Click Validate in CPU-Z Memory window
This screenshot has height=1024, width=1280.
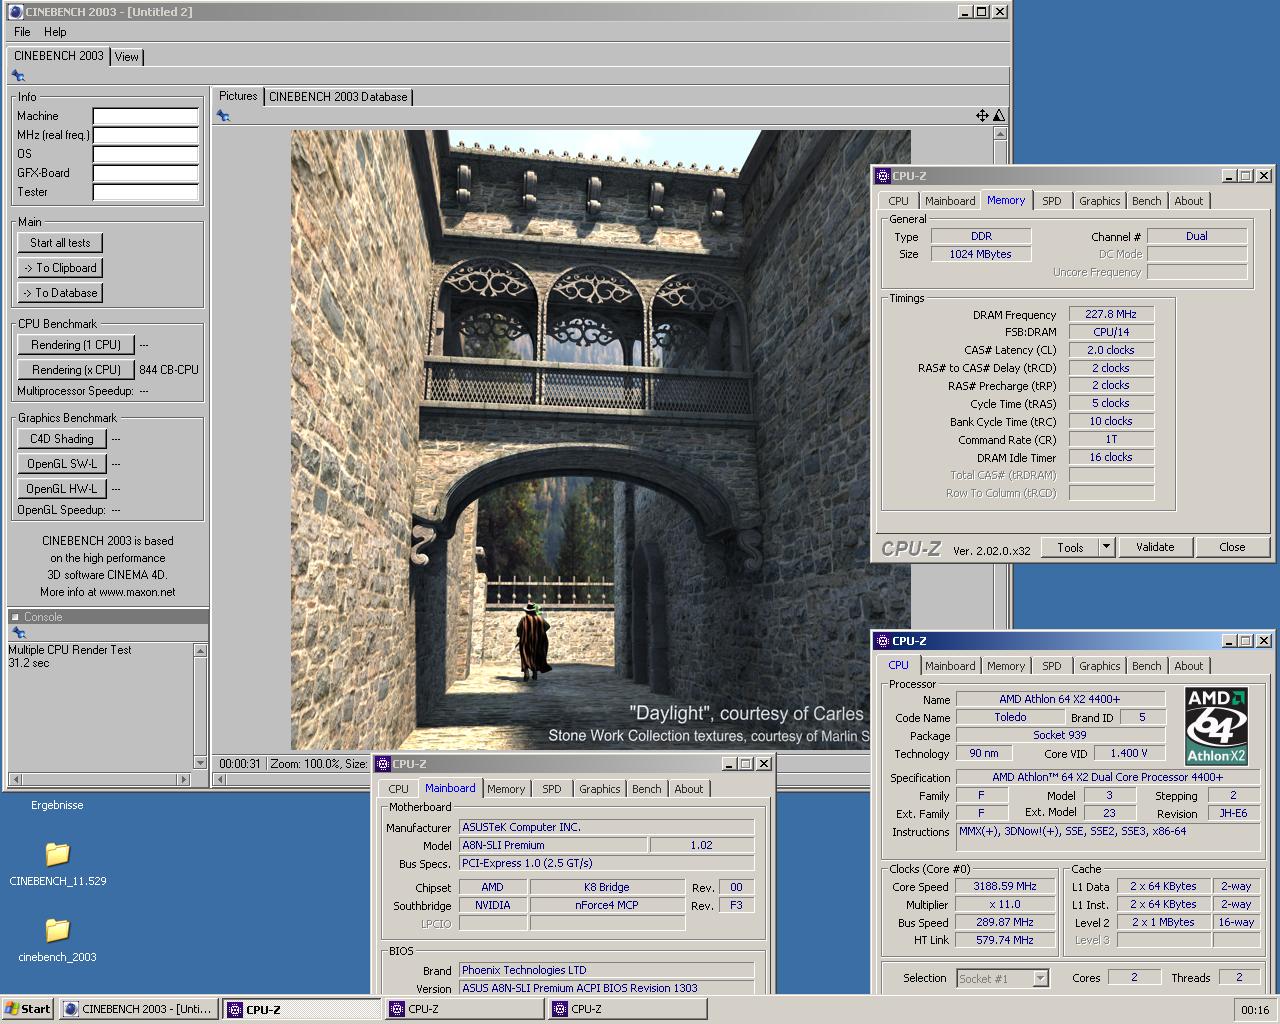[1155, 547]
